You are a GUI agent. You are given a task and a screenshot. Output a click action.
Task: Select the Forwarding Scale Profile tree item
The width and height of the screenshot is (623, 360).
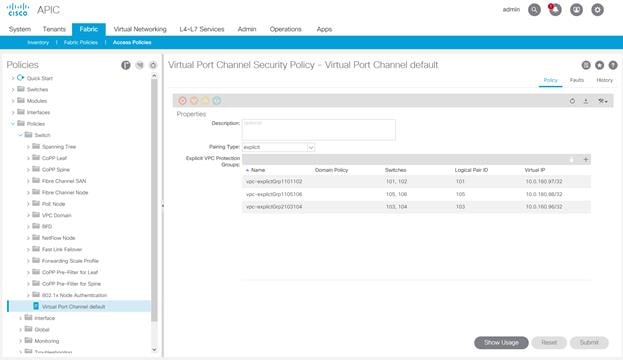pyautogui.click(x=70, y=261)
